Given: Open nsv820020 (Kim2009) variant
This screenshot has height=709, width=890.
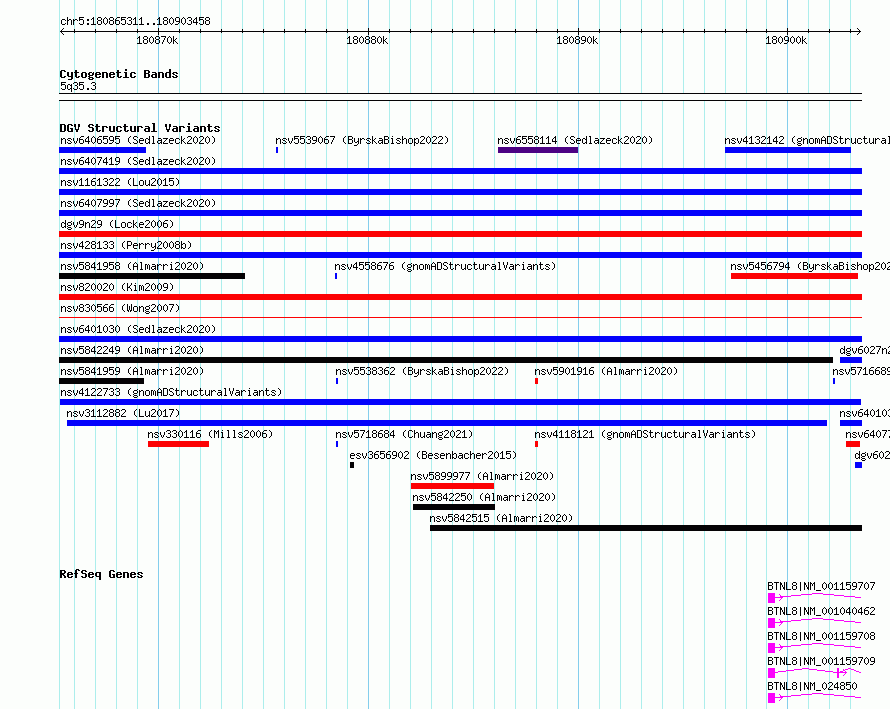Looking at the screenshot, I should coord(117,287).
